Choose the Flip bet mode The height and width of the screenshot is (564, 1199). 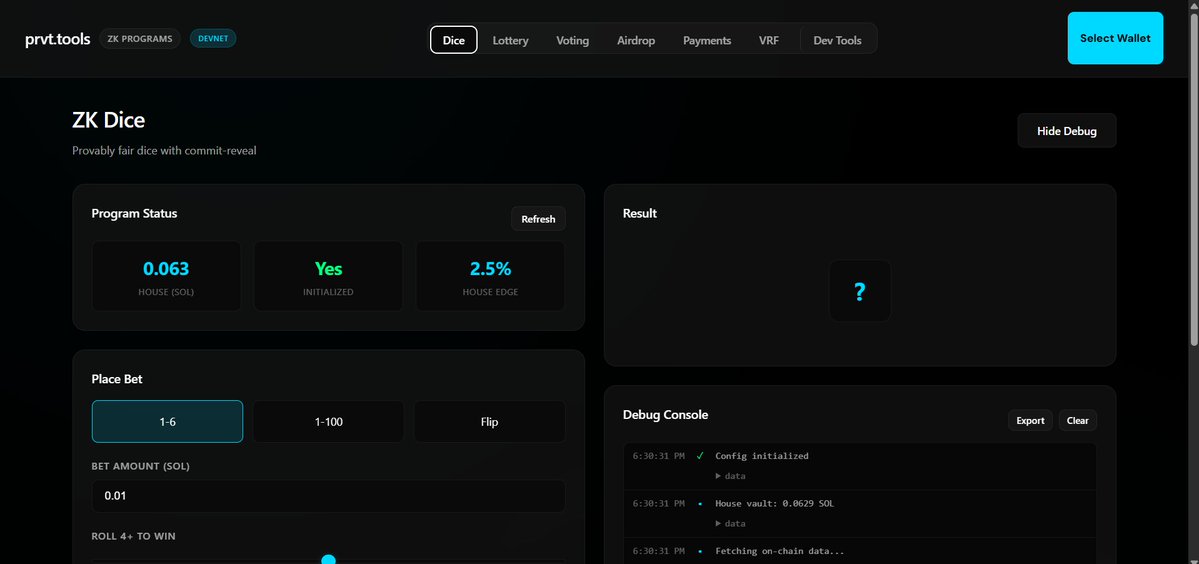[x=489, y=421]
